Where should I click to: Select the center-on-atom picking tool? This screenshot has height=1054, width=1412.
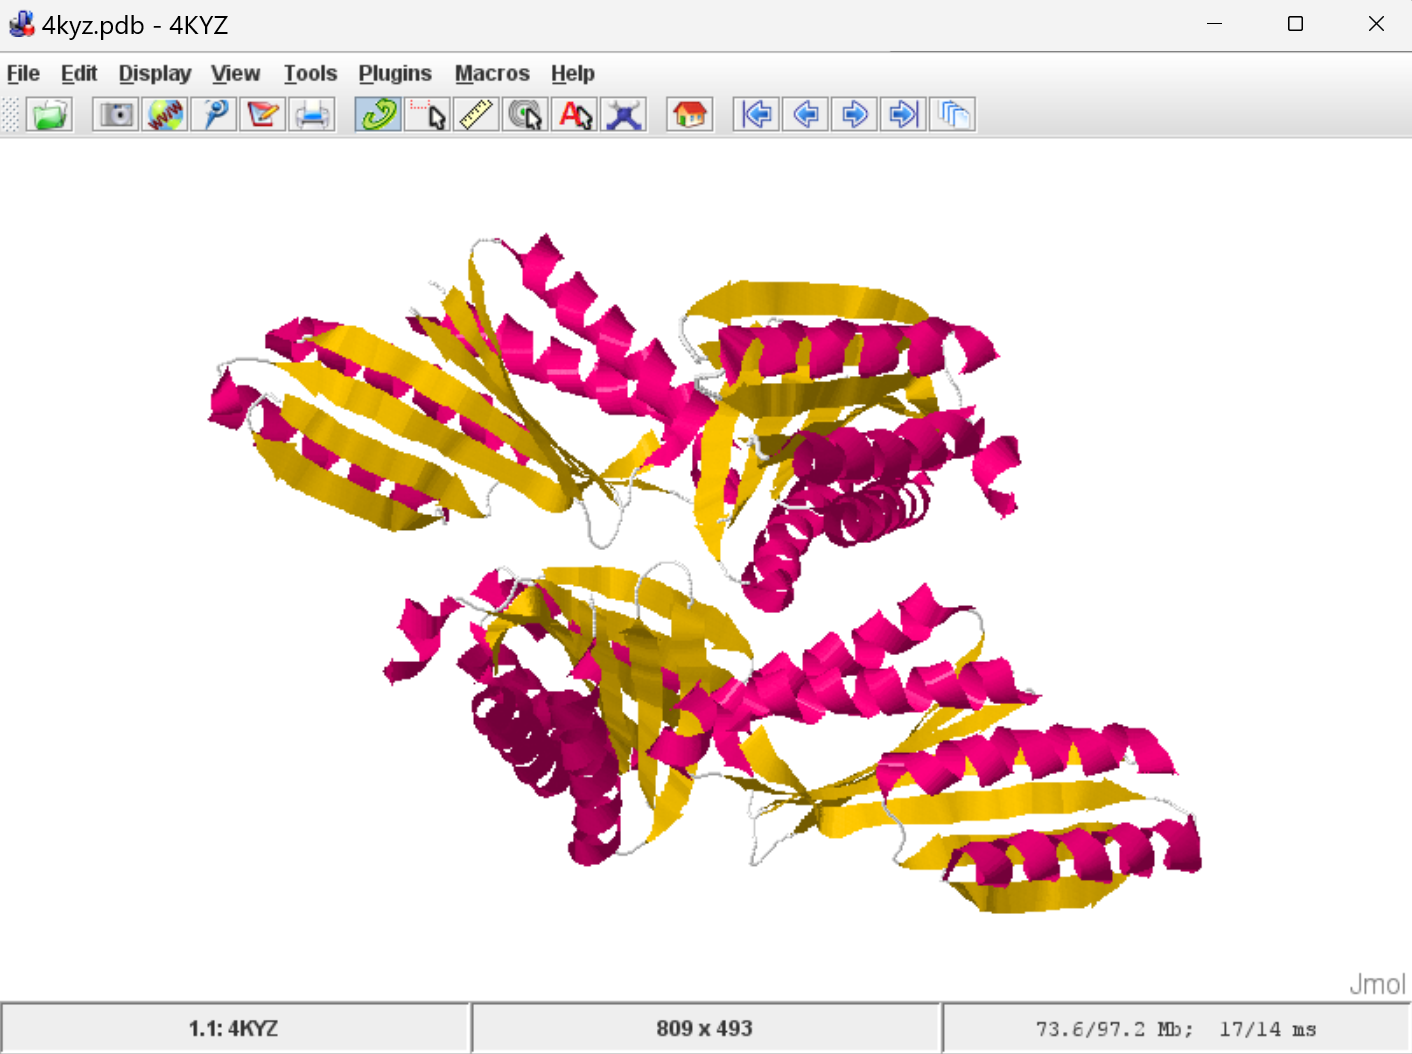pyautogui.click(x=526, y=115)
